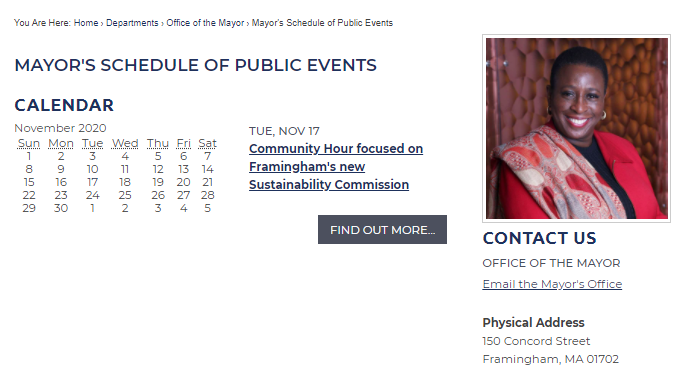Pick December 5 in the calendar grid

coord(208,208)
